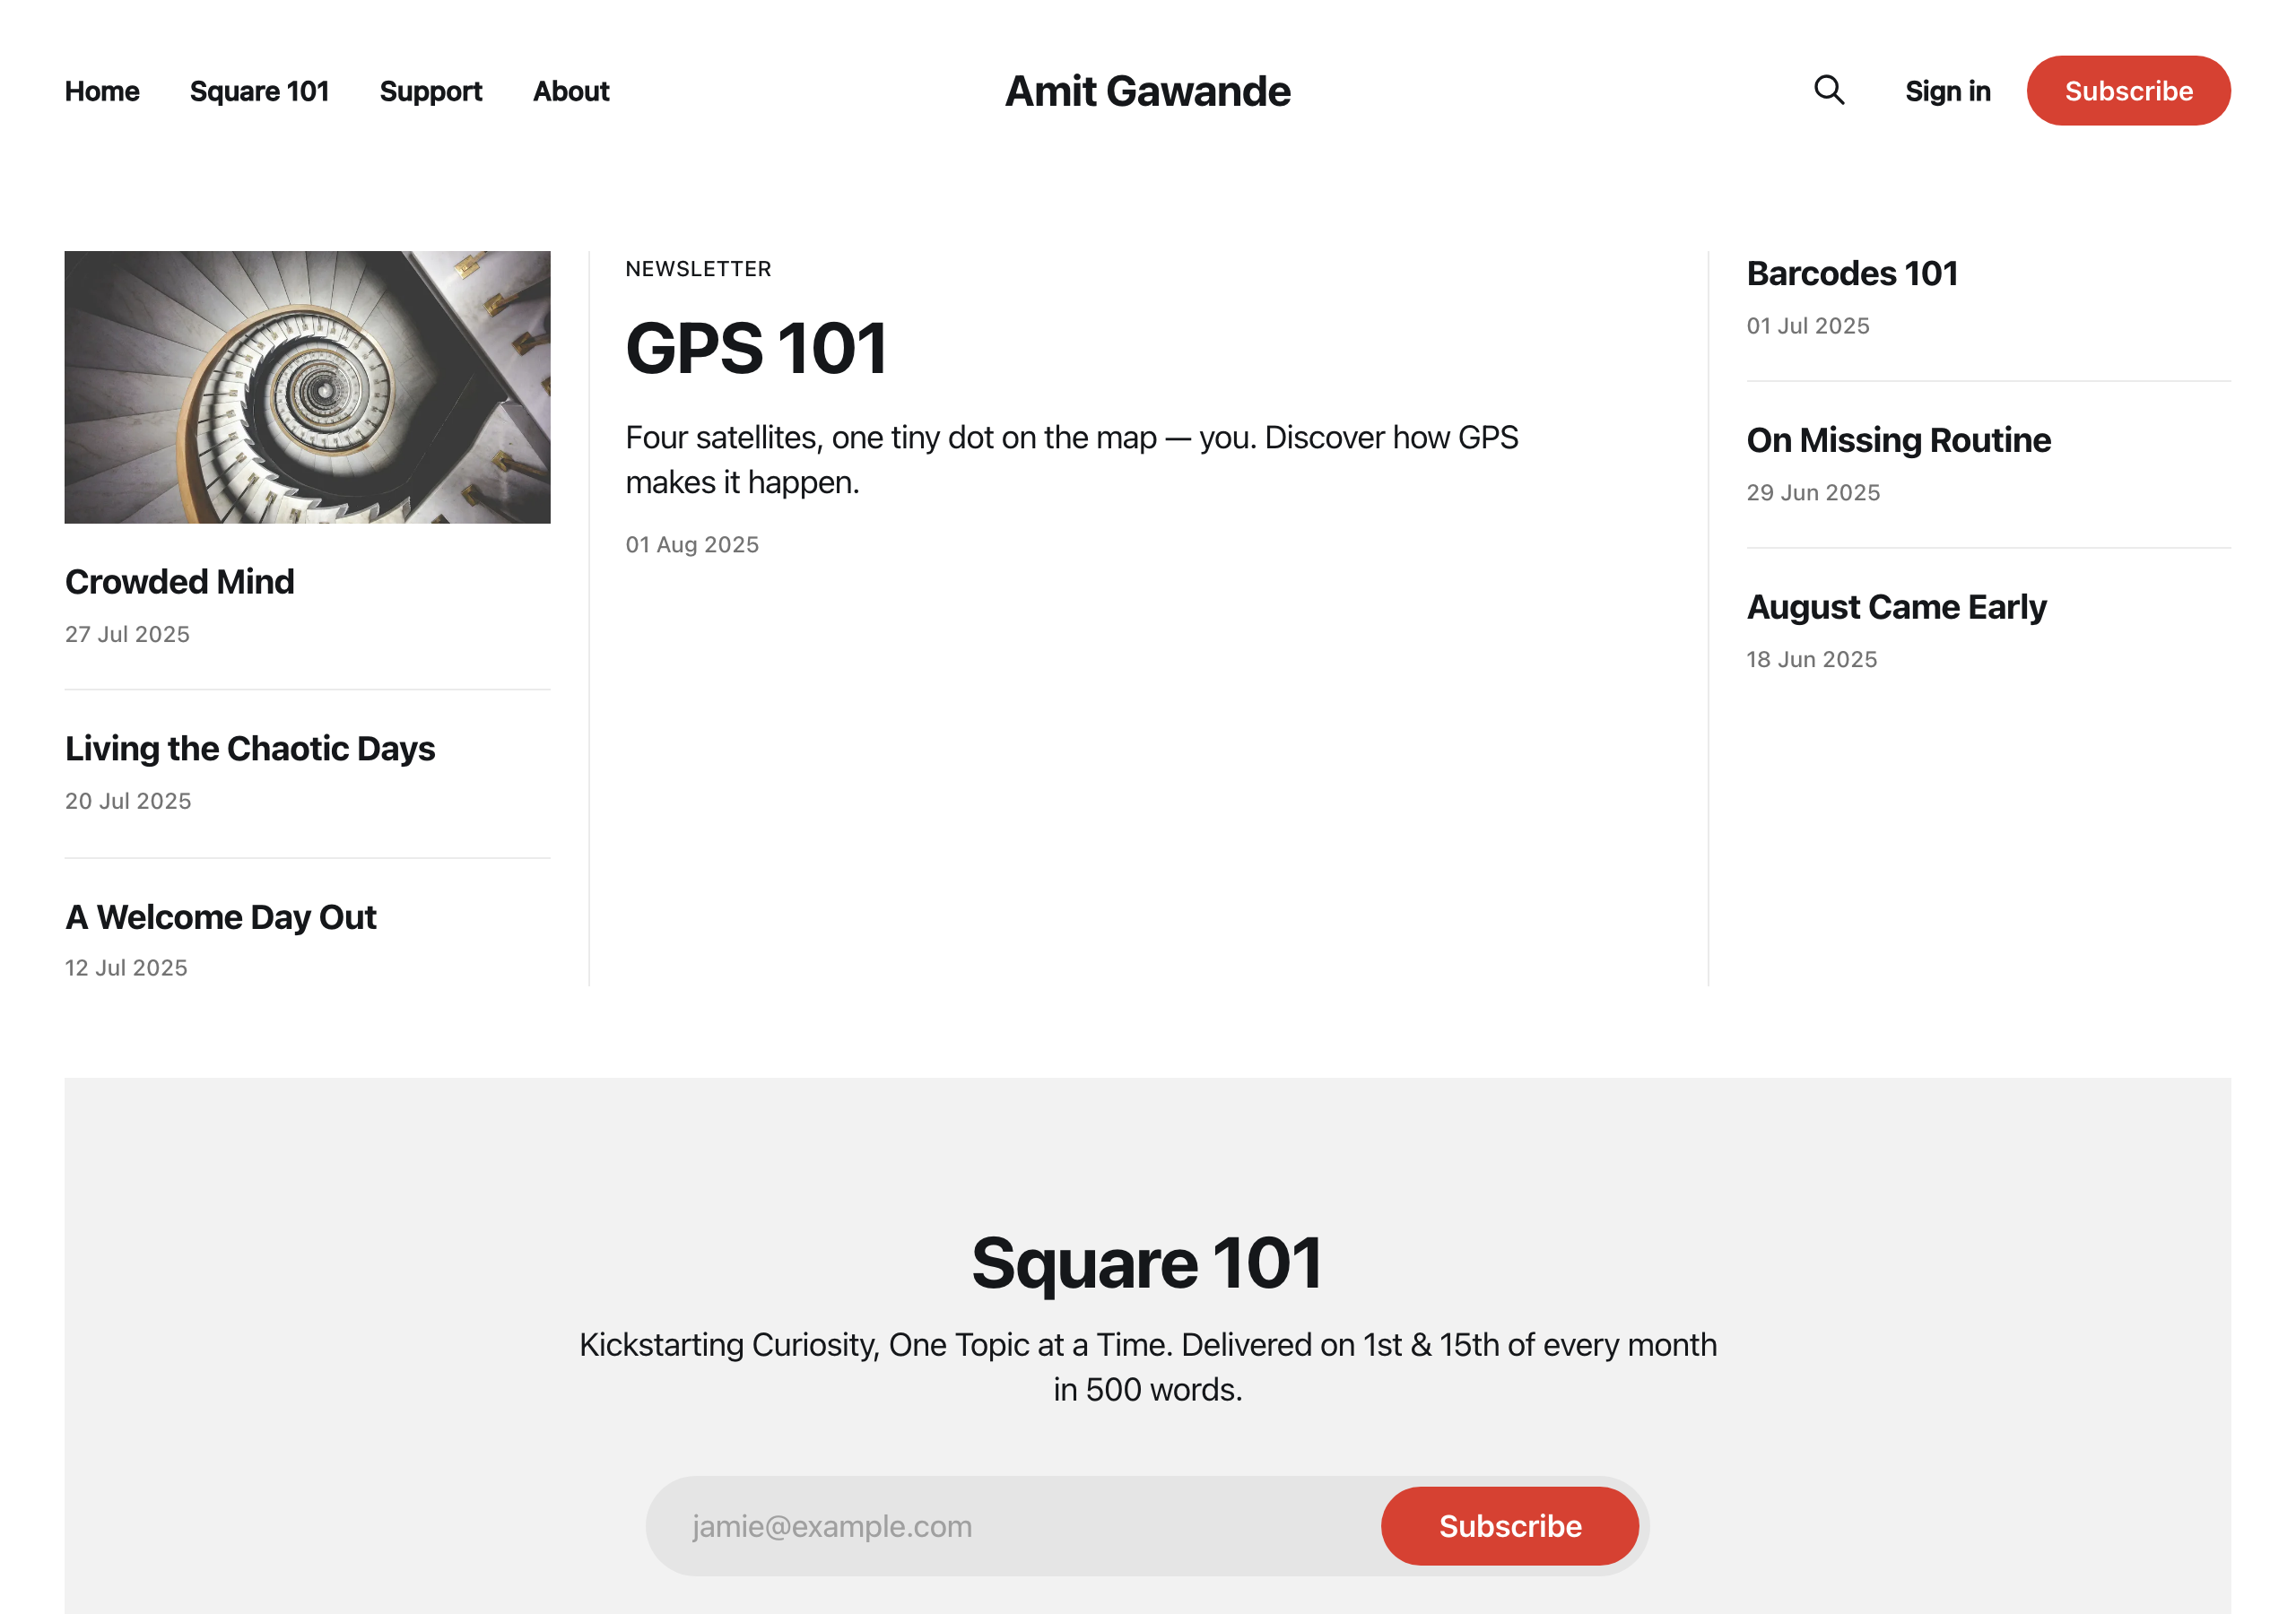Image resolution: width=2296 pixels, height=1614 pixels.
Task: Open the On Missing Routine post
Action: coord(1898,440)
